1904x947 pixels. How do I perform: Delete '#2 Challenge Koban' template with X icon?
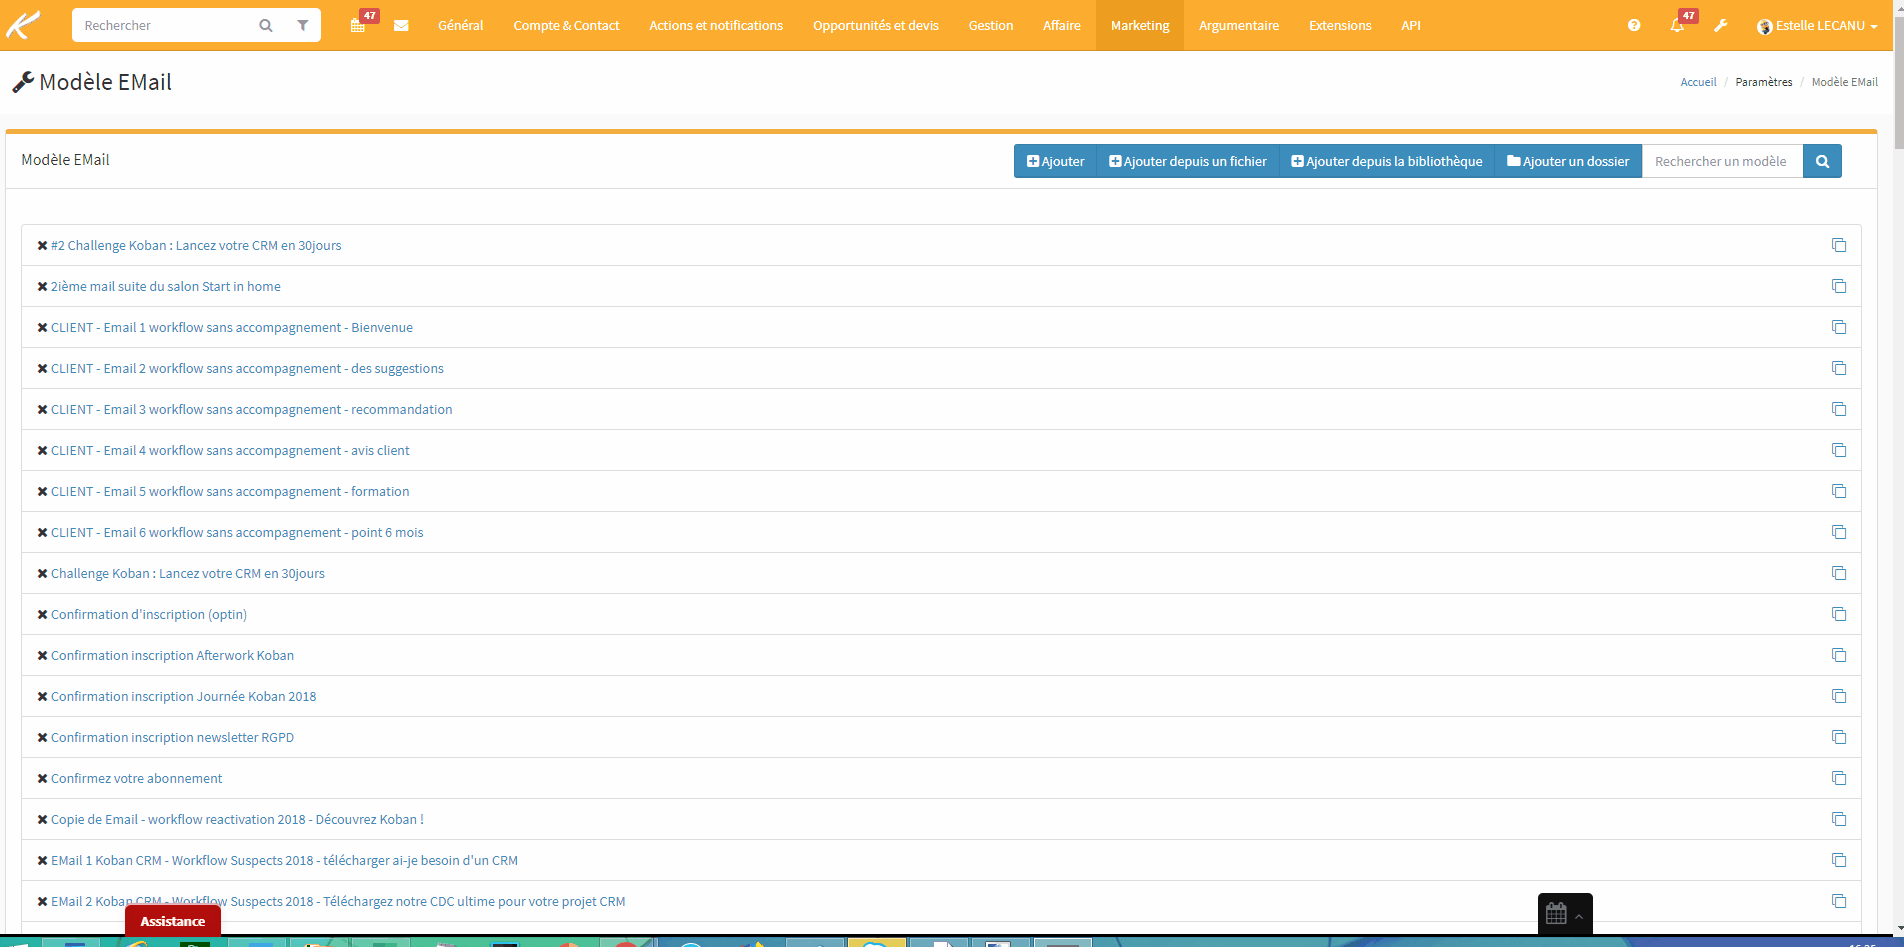(x=42, y=245)
